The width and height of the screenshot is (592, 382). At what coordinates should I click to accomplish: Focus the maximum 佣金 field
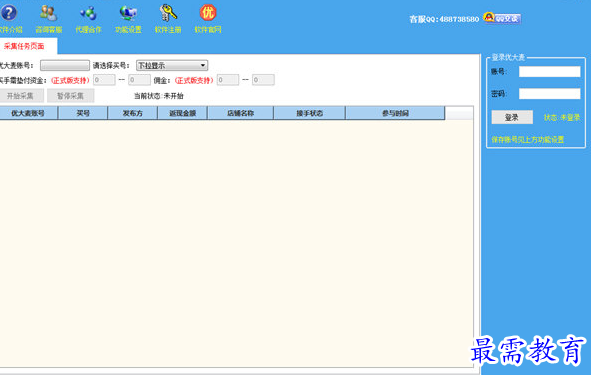pyautogui.click(x=263, y=80)
